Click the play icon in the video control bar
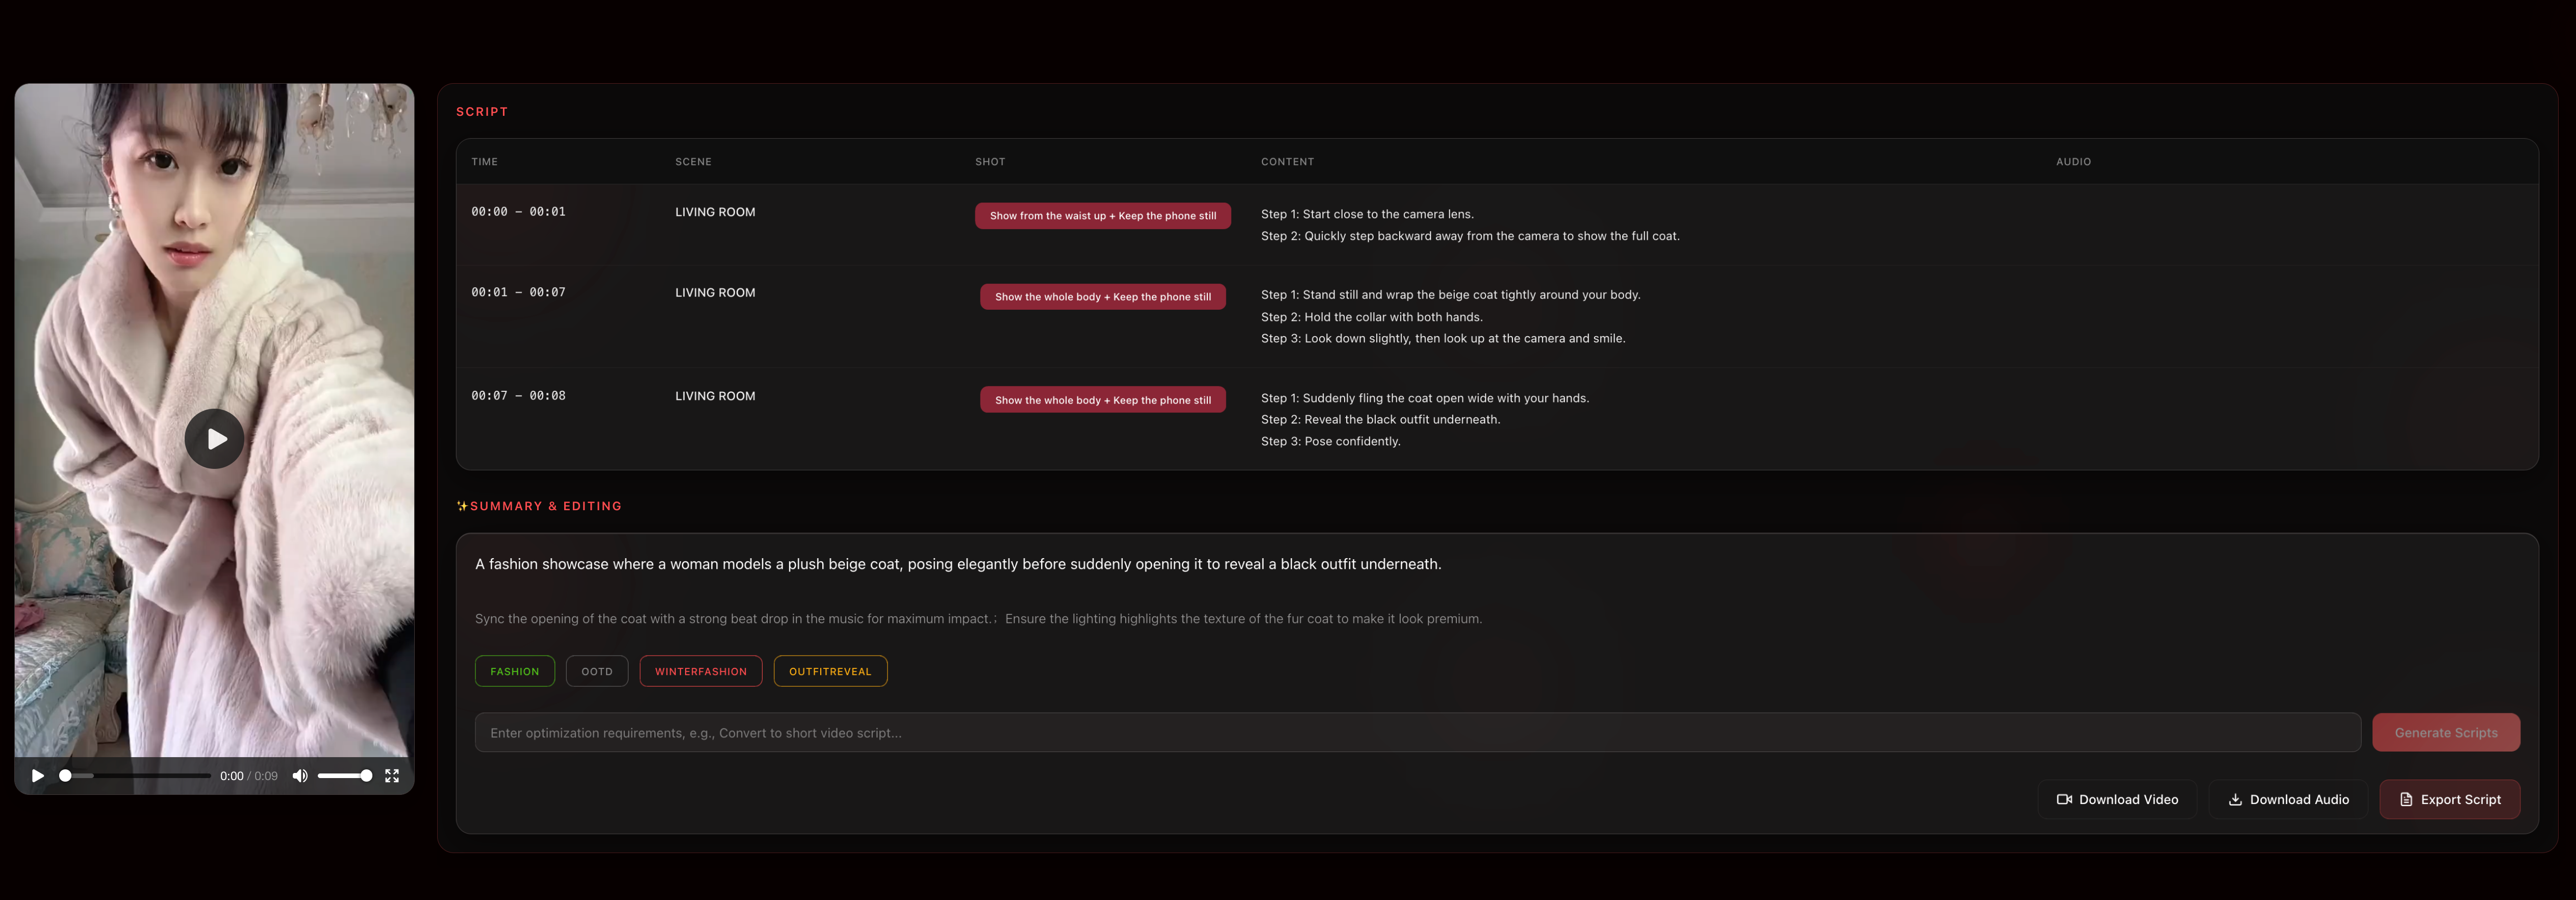 click(x=38, y=775)
